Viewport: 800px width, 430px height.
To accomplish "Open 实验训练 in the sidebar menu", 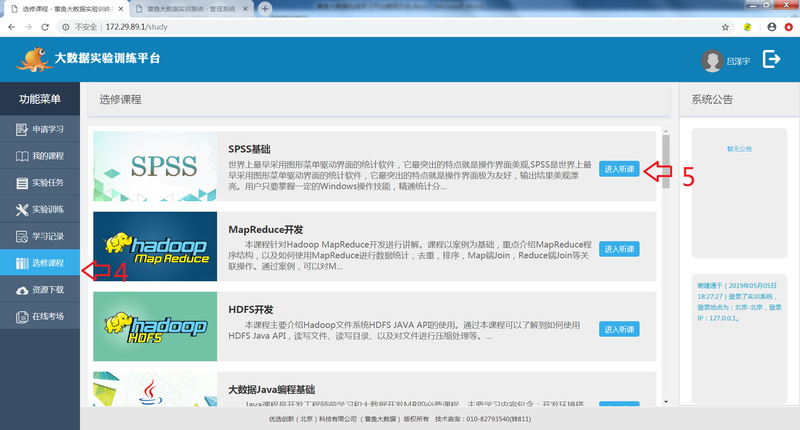I will pyautogui.click(x=40, y=209).
